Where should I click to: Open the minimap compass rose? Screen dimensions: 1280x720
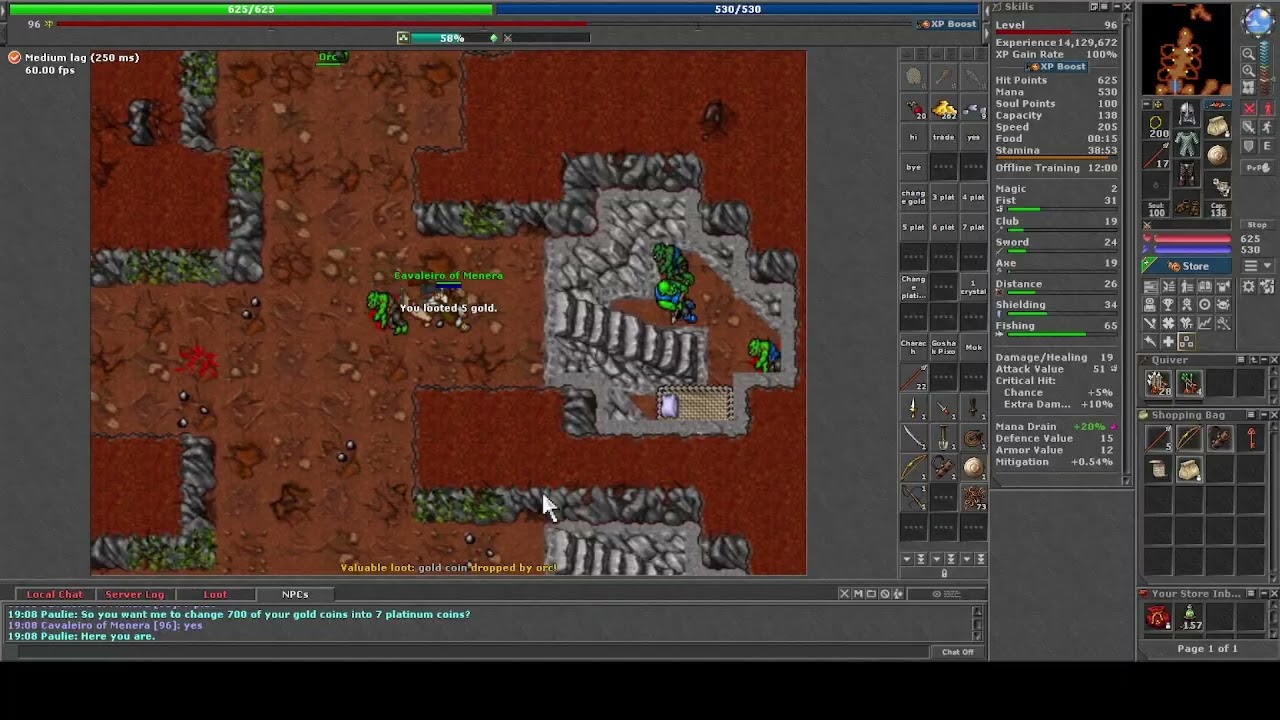coord(1259,20)
